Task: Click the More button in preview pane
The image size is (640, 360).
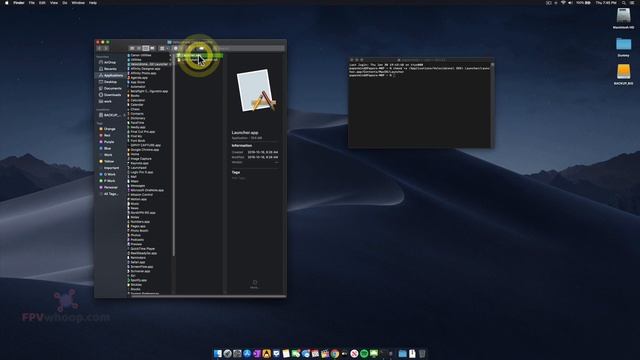Action: click(255, 284)
